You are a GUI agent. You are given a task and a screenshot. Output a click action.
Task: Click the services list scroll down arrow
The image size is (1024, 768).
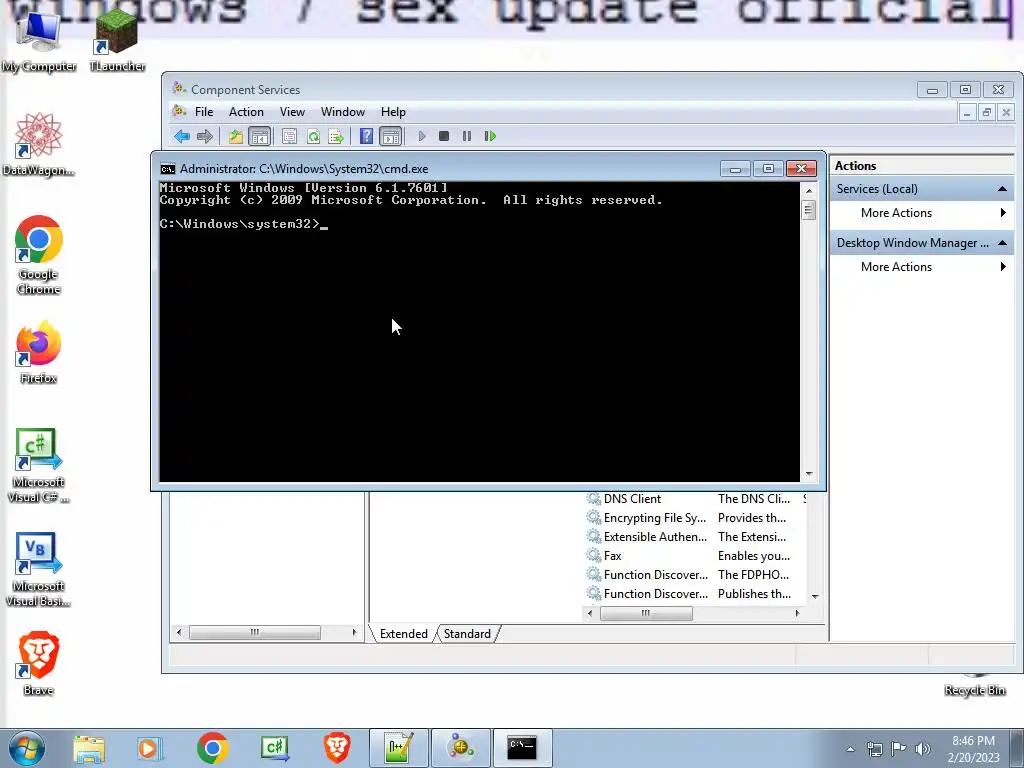pos(815,596)
